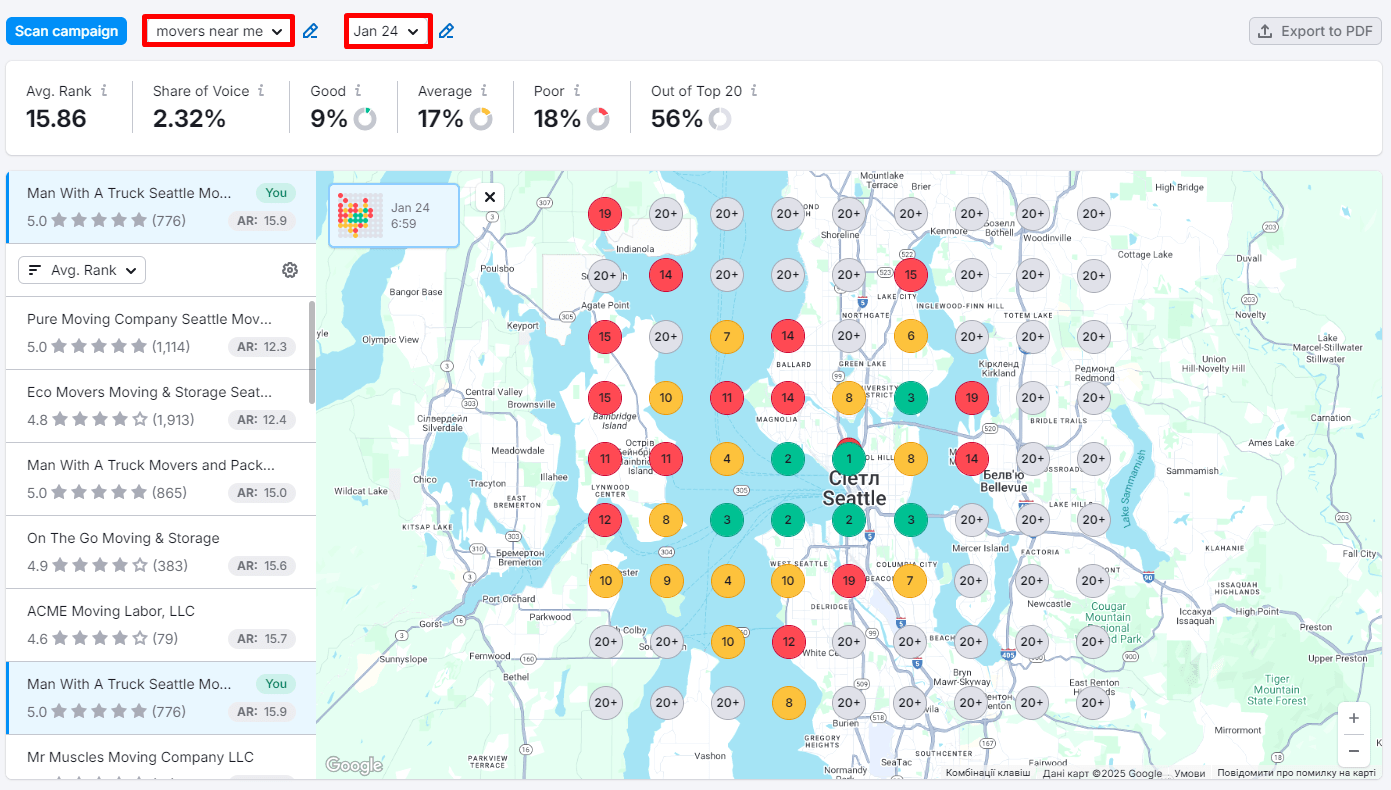Click AR: 12.3 badge for Pure Moving

click(261, 347)
